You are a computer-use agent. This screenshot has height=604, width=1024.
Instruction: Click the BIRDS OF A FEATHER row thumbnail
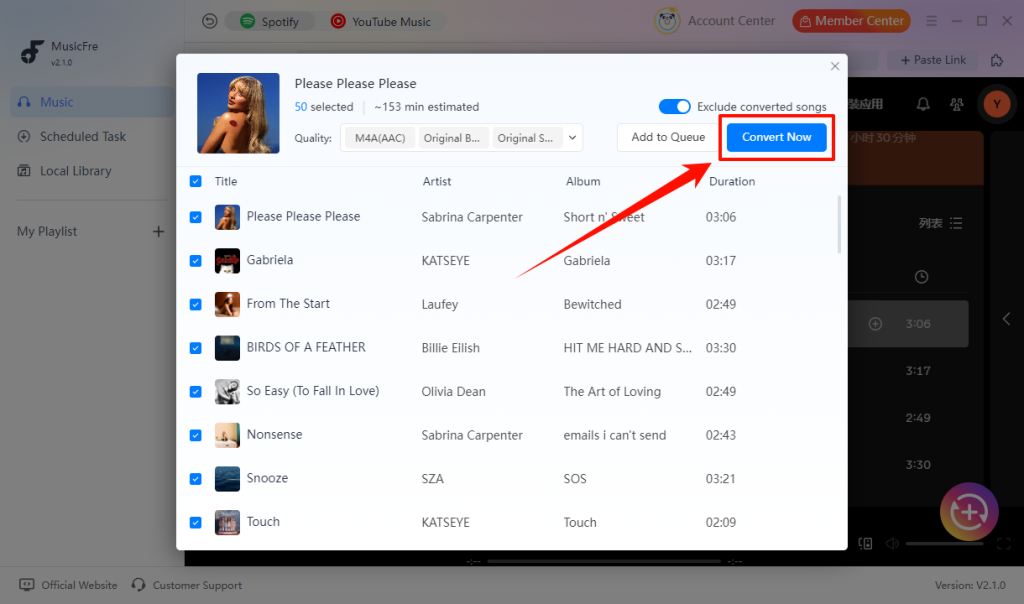pos(227,348)
